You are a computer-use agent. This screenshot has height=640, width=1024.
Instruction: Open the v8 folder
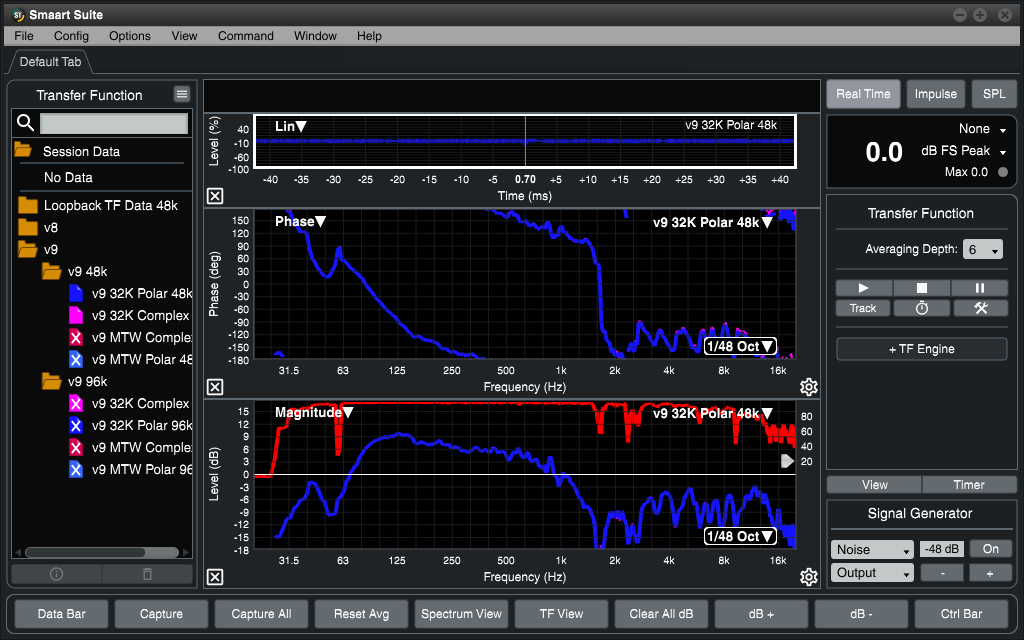(27, 227)
